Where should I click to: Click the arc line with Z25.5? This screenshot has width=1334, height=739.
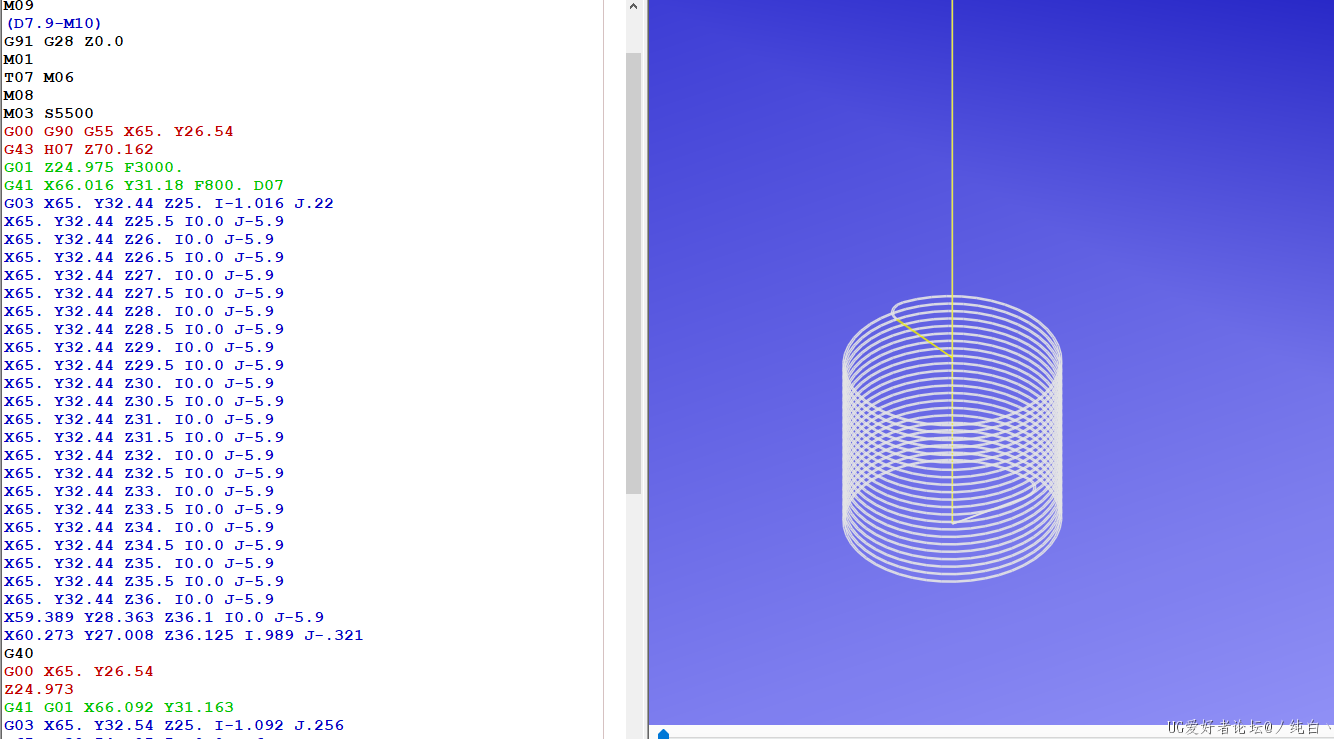point(144,221)
